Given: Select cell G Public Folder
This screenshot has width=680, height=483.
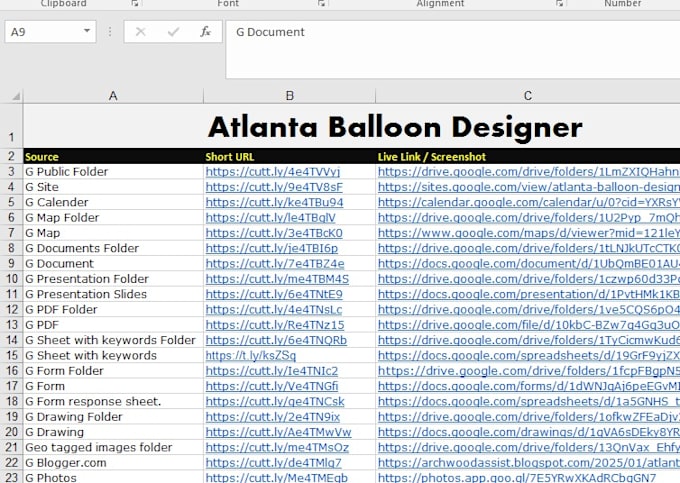Looking at the screenshot, I should pos(113,172).
